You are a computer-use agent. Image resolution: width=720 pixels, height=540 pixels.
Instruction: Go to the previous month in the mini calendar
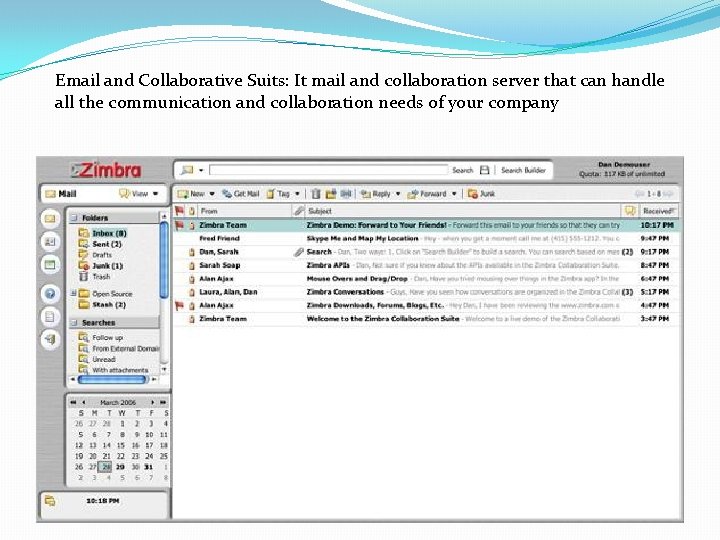click(x=83, y=402)
